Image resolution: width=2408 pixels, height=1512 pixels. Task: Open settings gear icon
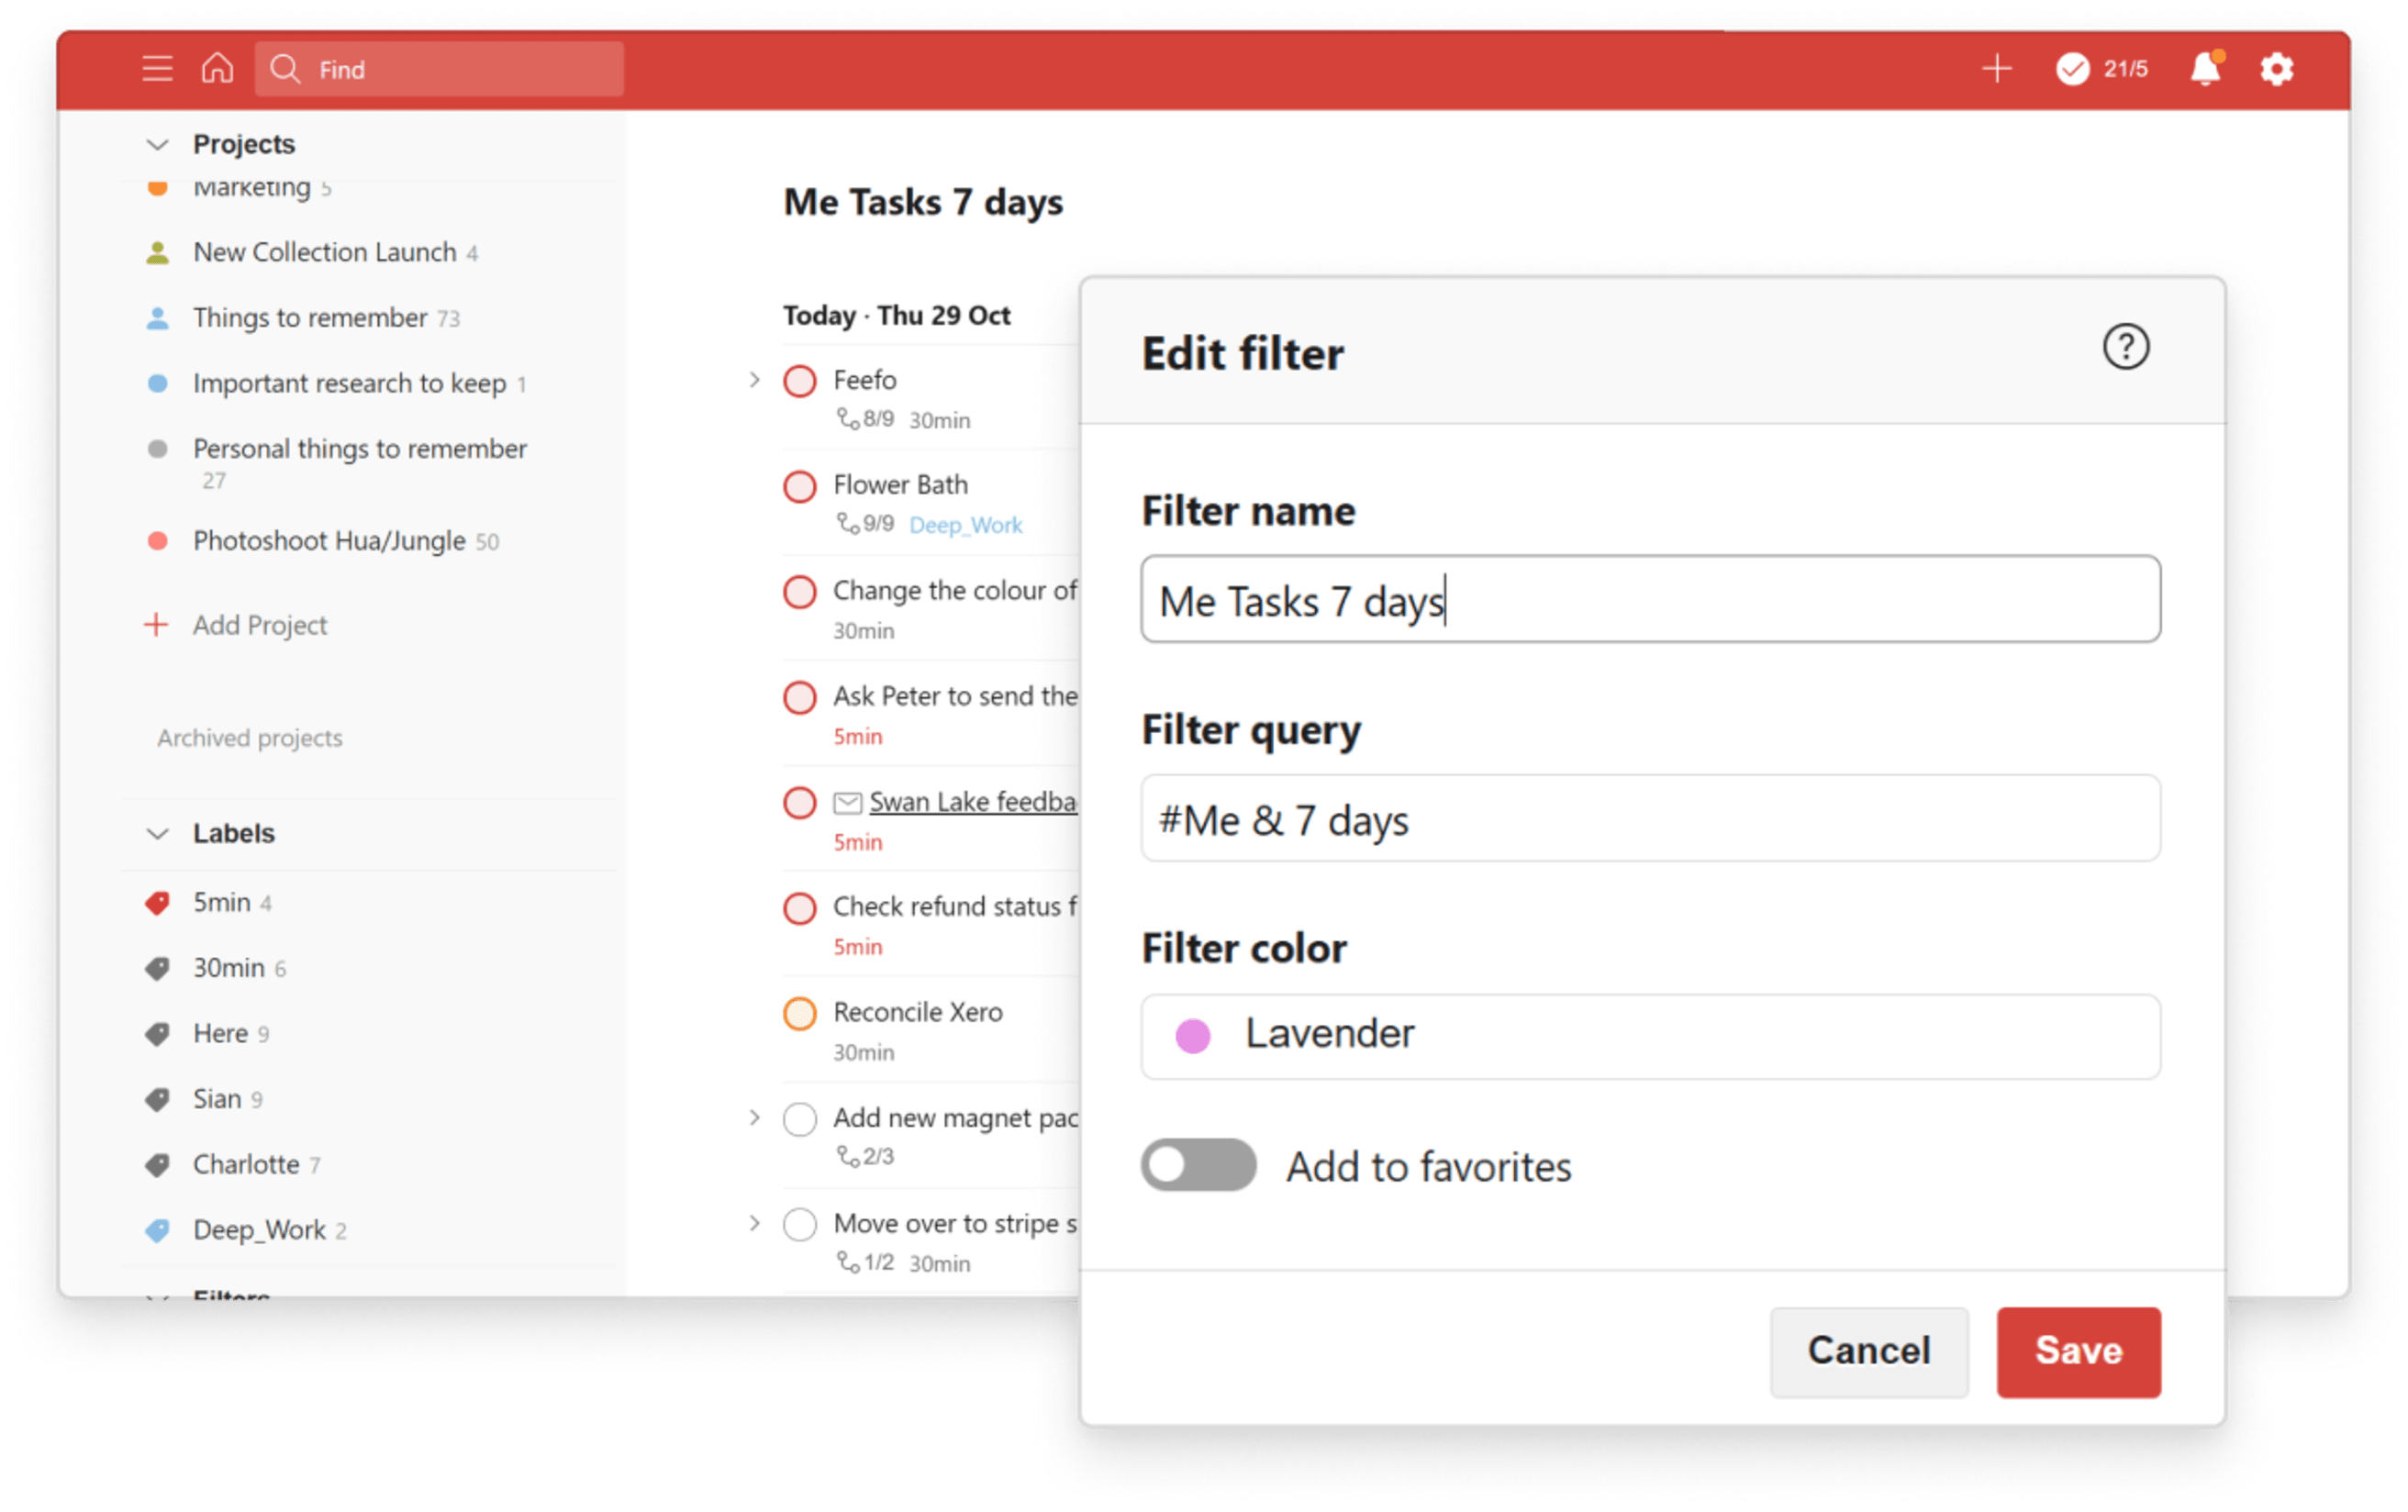[x=2277, y=69]
